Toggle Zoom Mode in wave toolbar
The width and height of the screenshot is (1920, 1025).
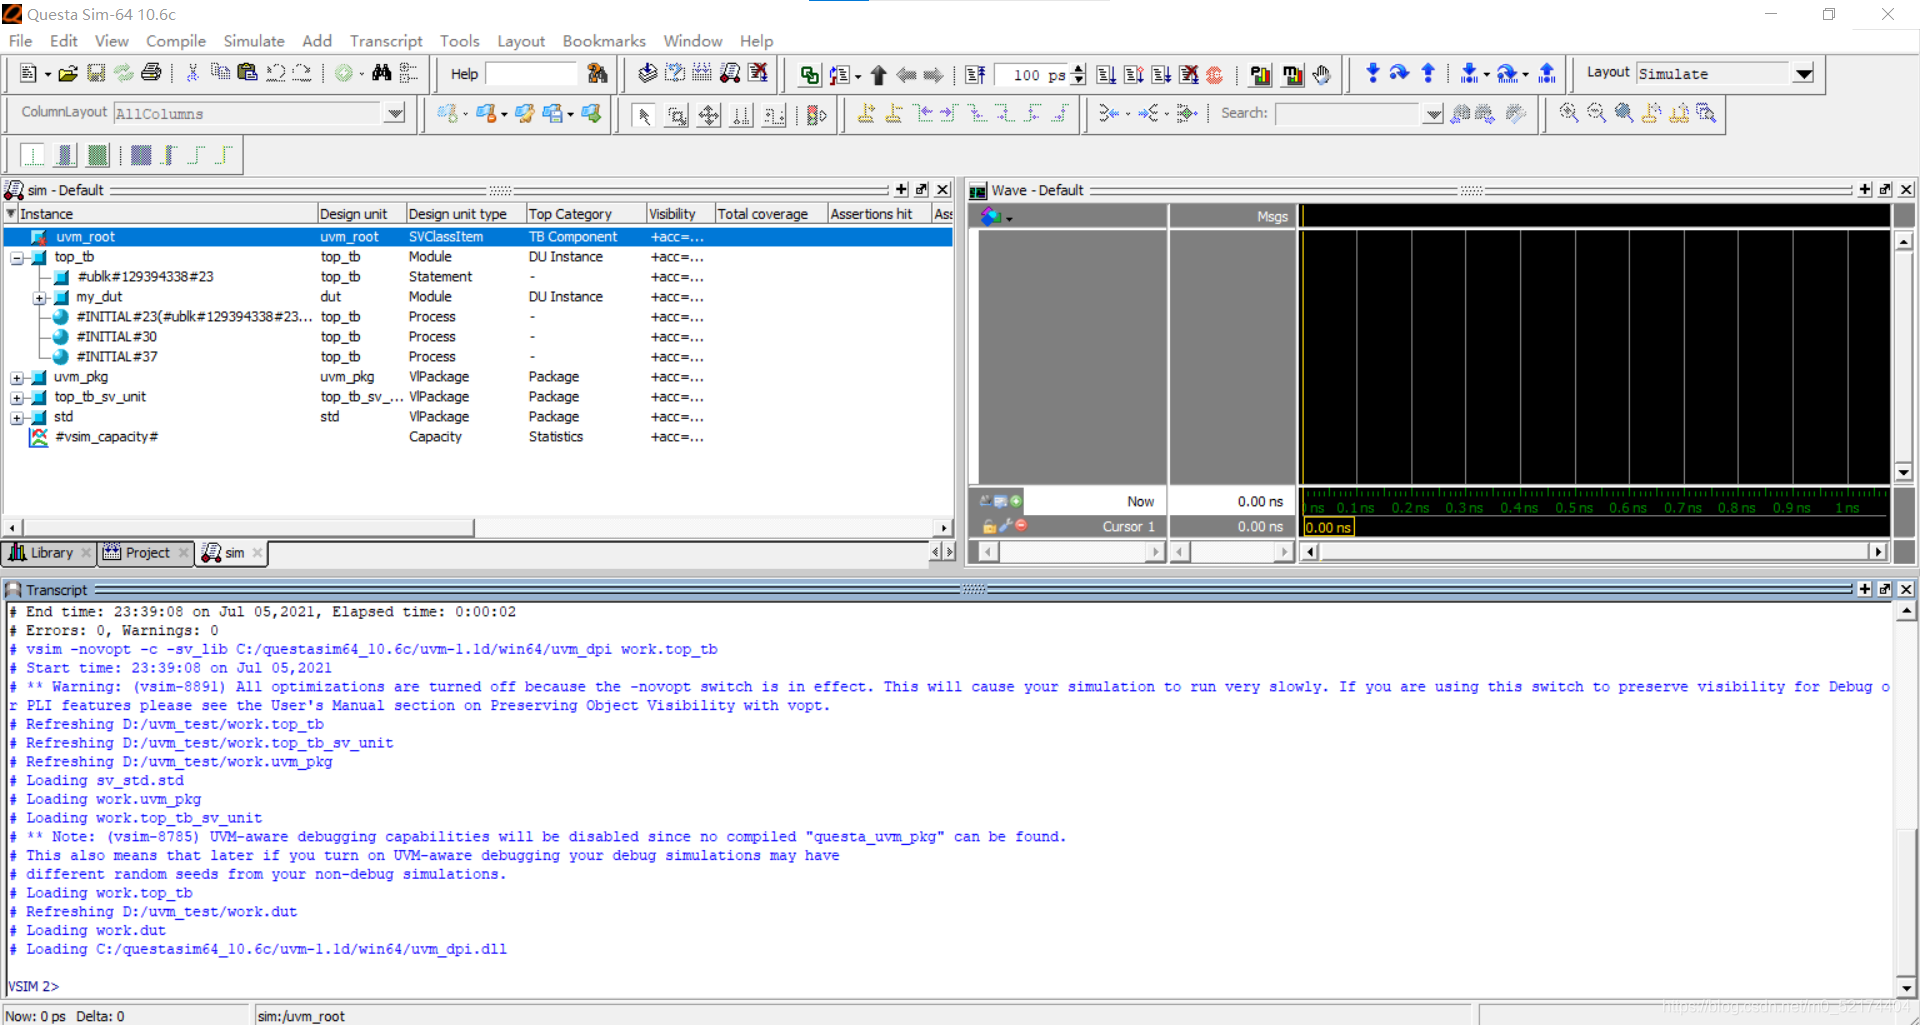tap(677, 116)
